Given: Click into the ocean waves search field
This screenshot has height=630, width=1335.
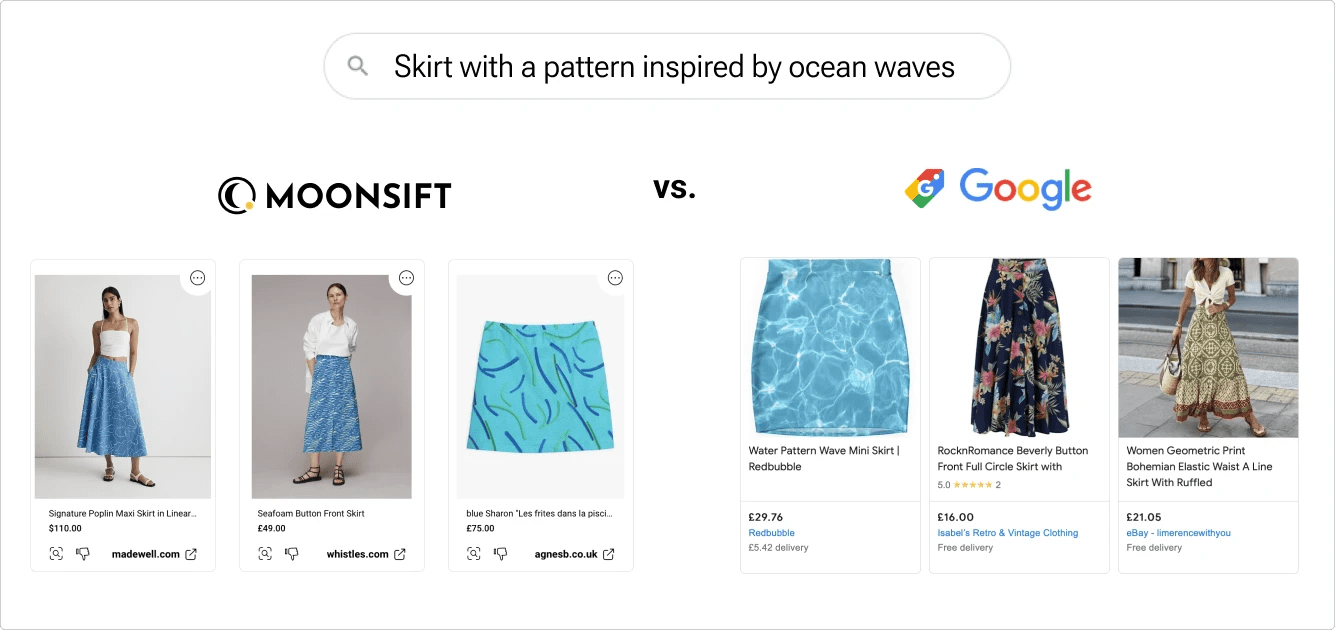Looking at the screenshot, I should (674, 67).
